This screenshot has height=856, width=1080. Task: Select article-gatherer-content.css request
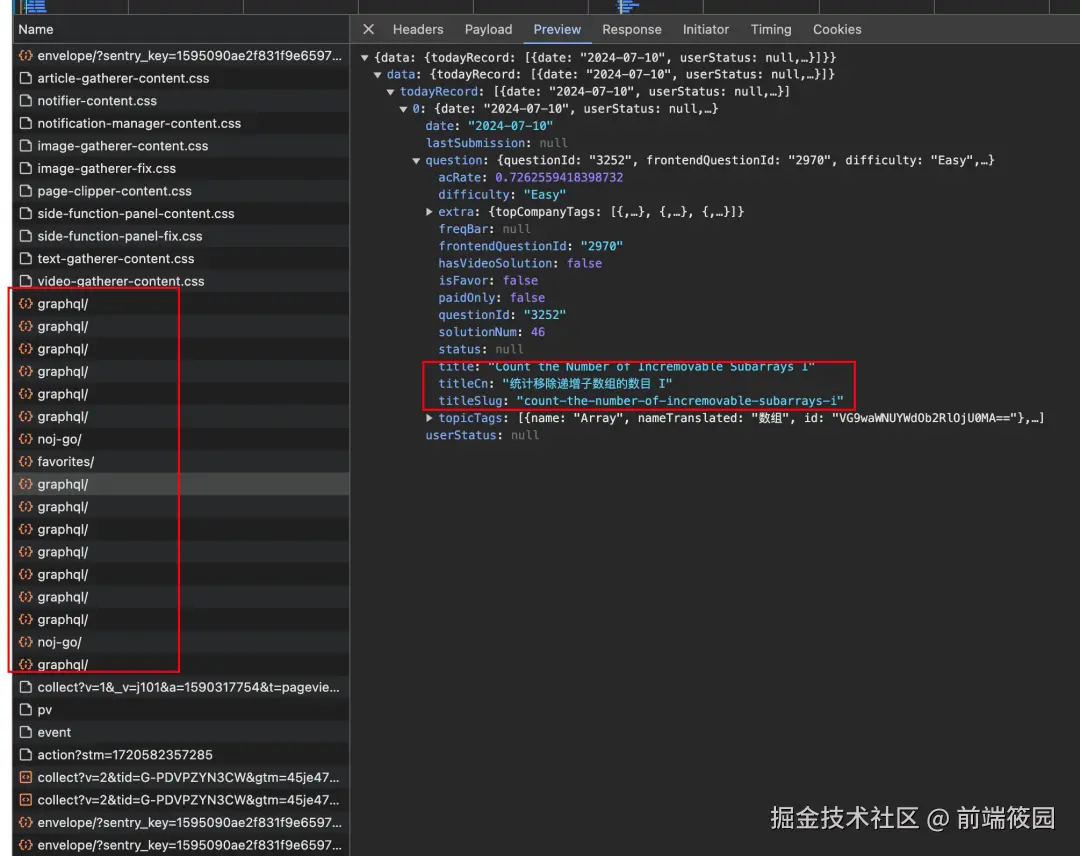click(180, 79)
